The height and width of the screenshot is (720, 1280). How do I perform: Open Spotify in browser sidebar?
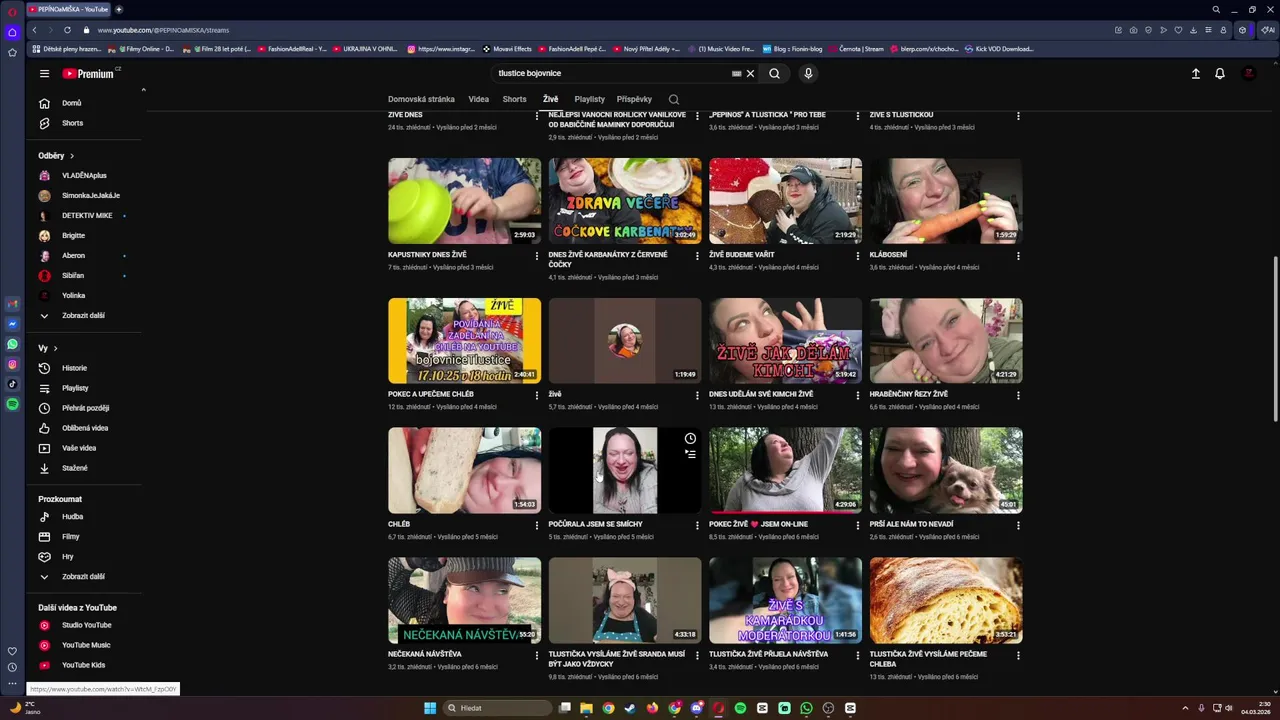pos(12,404)
